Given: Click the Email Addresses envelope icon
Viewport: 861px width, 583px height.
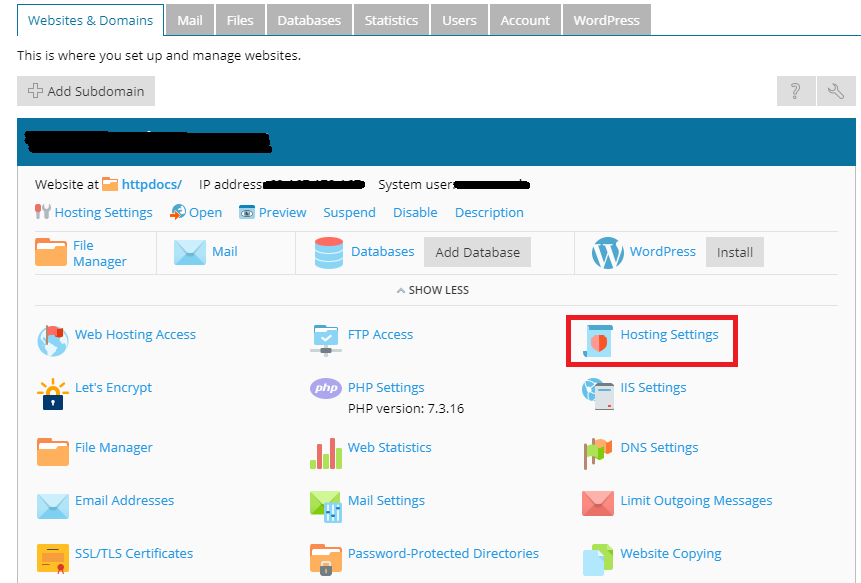Looking at the screenshot, I should coord(53,506).
